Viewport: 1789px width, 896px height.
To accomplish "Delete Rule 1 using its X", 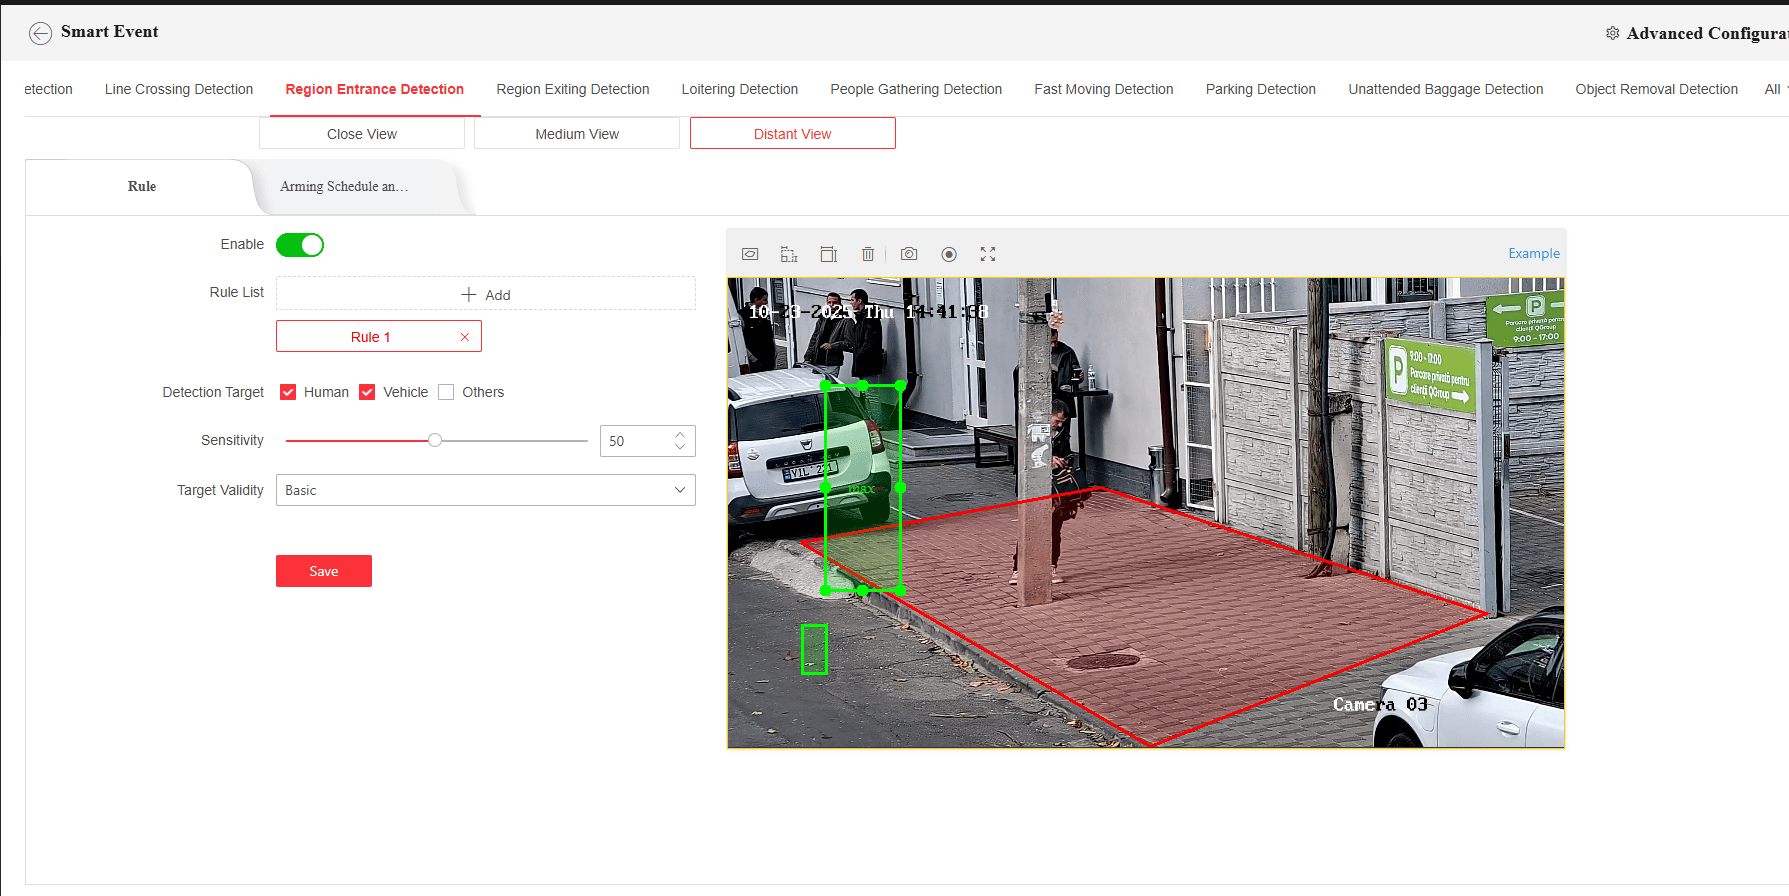I will [x=465, y=337].
